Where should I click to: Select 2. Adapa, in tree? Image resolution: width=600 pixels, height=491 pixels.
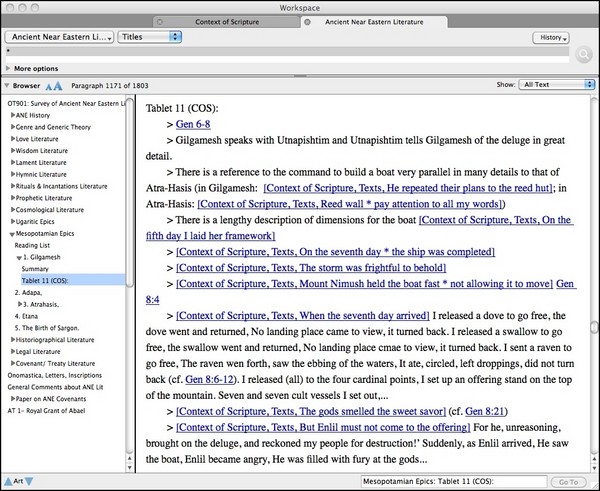point(28,292)
